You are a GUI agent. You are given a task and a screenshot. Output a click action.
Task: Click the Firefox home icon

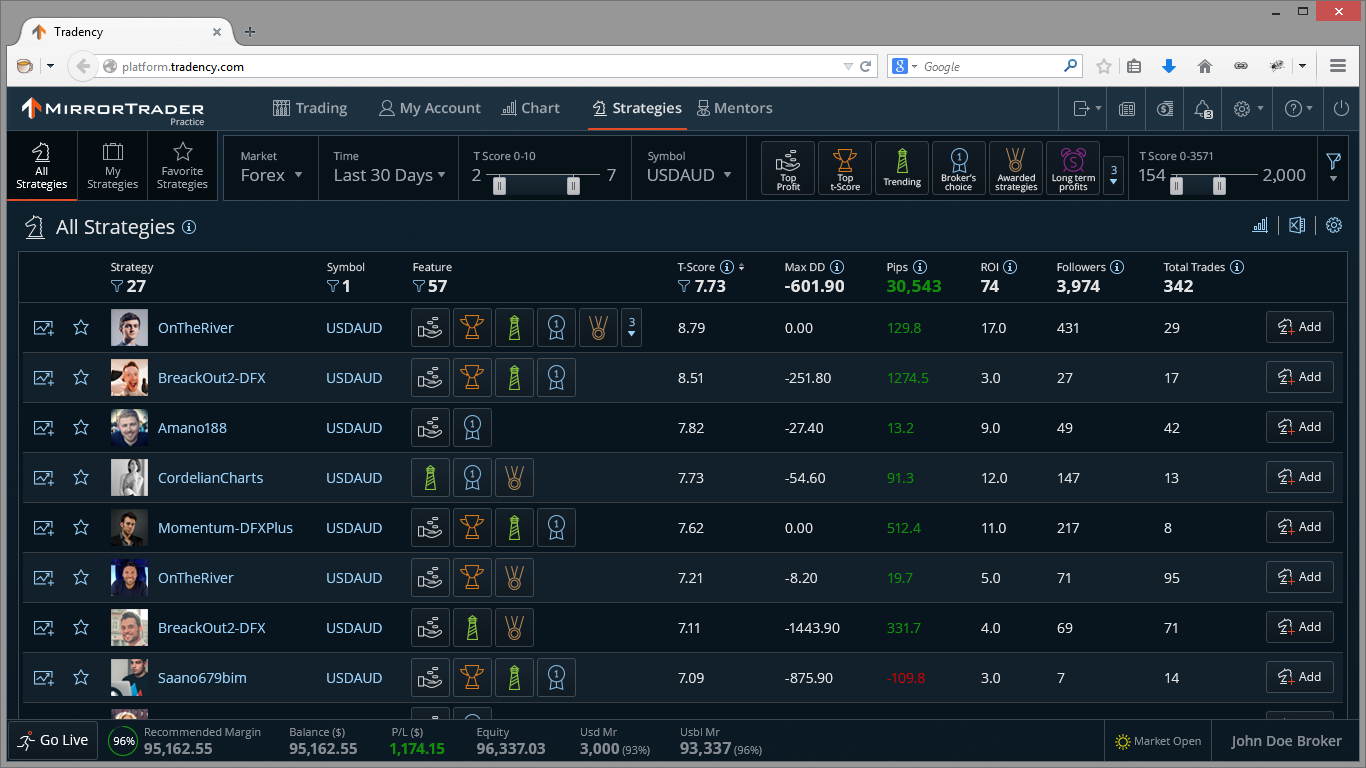(1205, 66)
